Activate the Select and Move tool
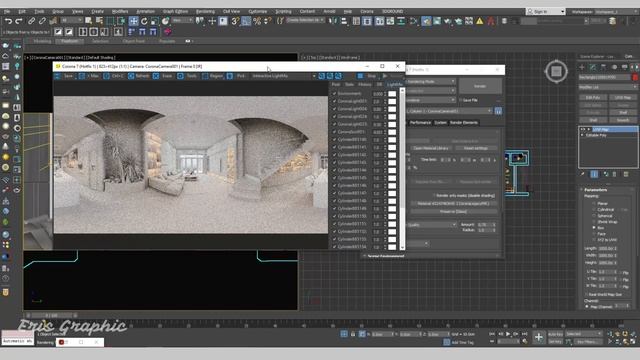 click(133, 21)
